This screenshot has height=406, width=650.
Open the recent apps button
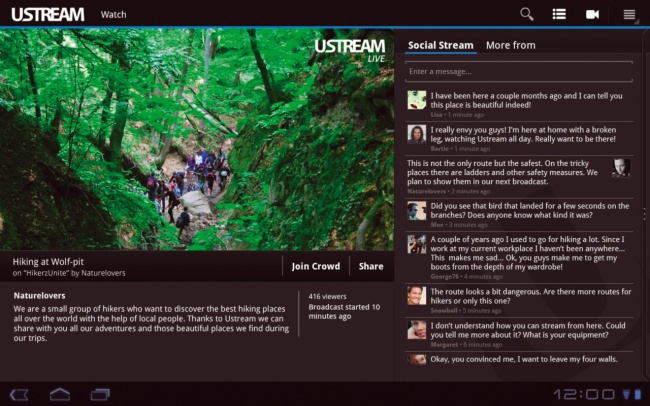100,393
